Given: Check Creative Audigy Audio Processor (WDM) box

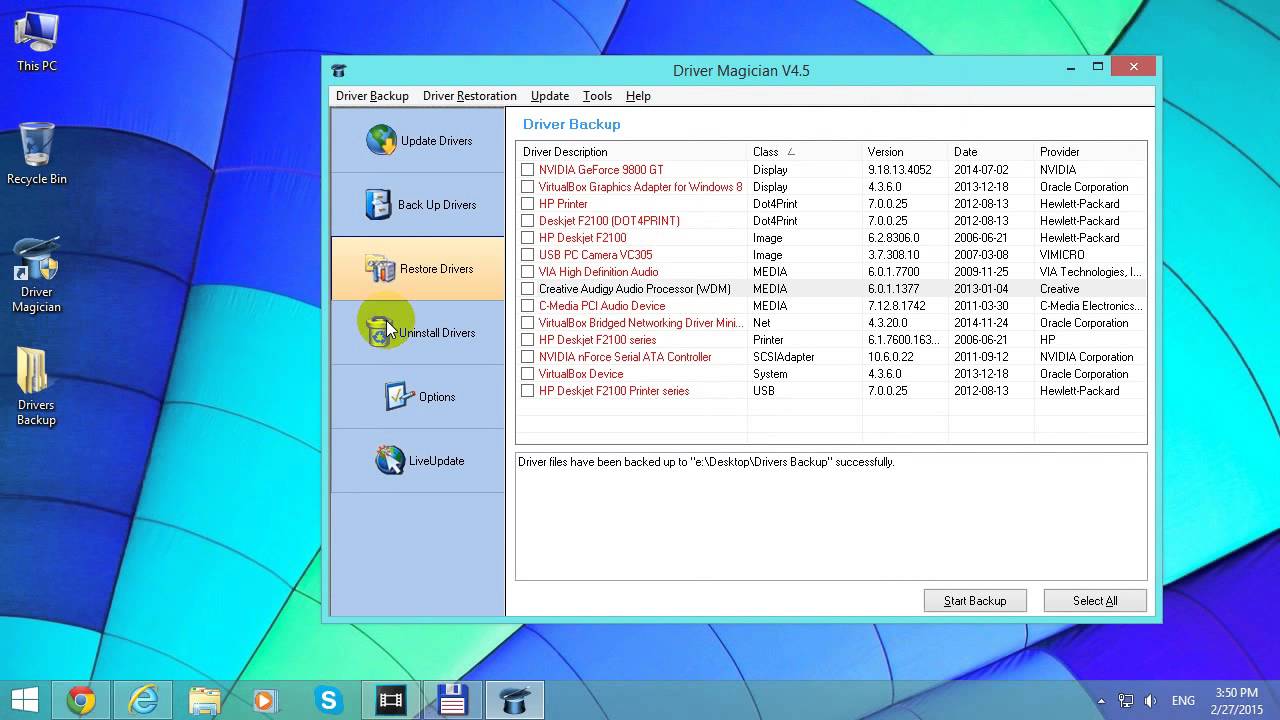Looking at the screenshot, I should click(527, 289).
